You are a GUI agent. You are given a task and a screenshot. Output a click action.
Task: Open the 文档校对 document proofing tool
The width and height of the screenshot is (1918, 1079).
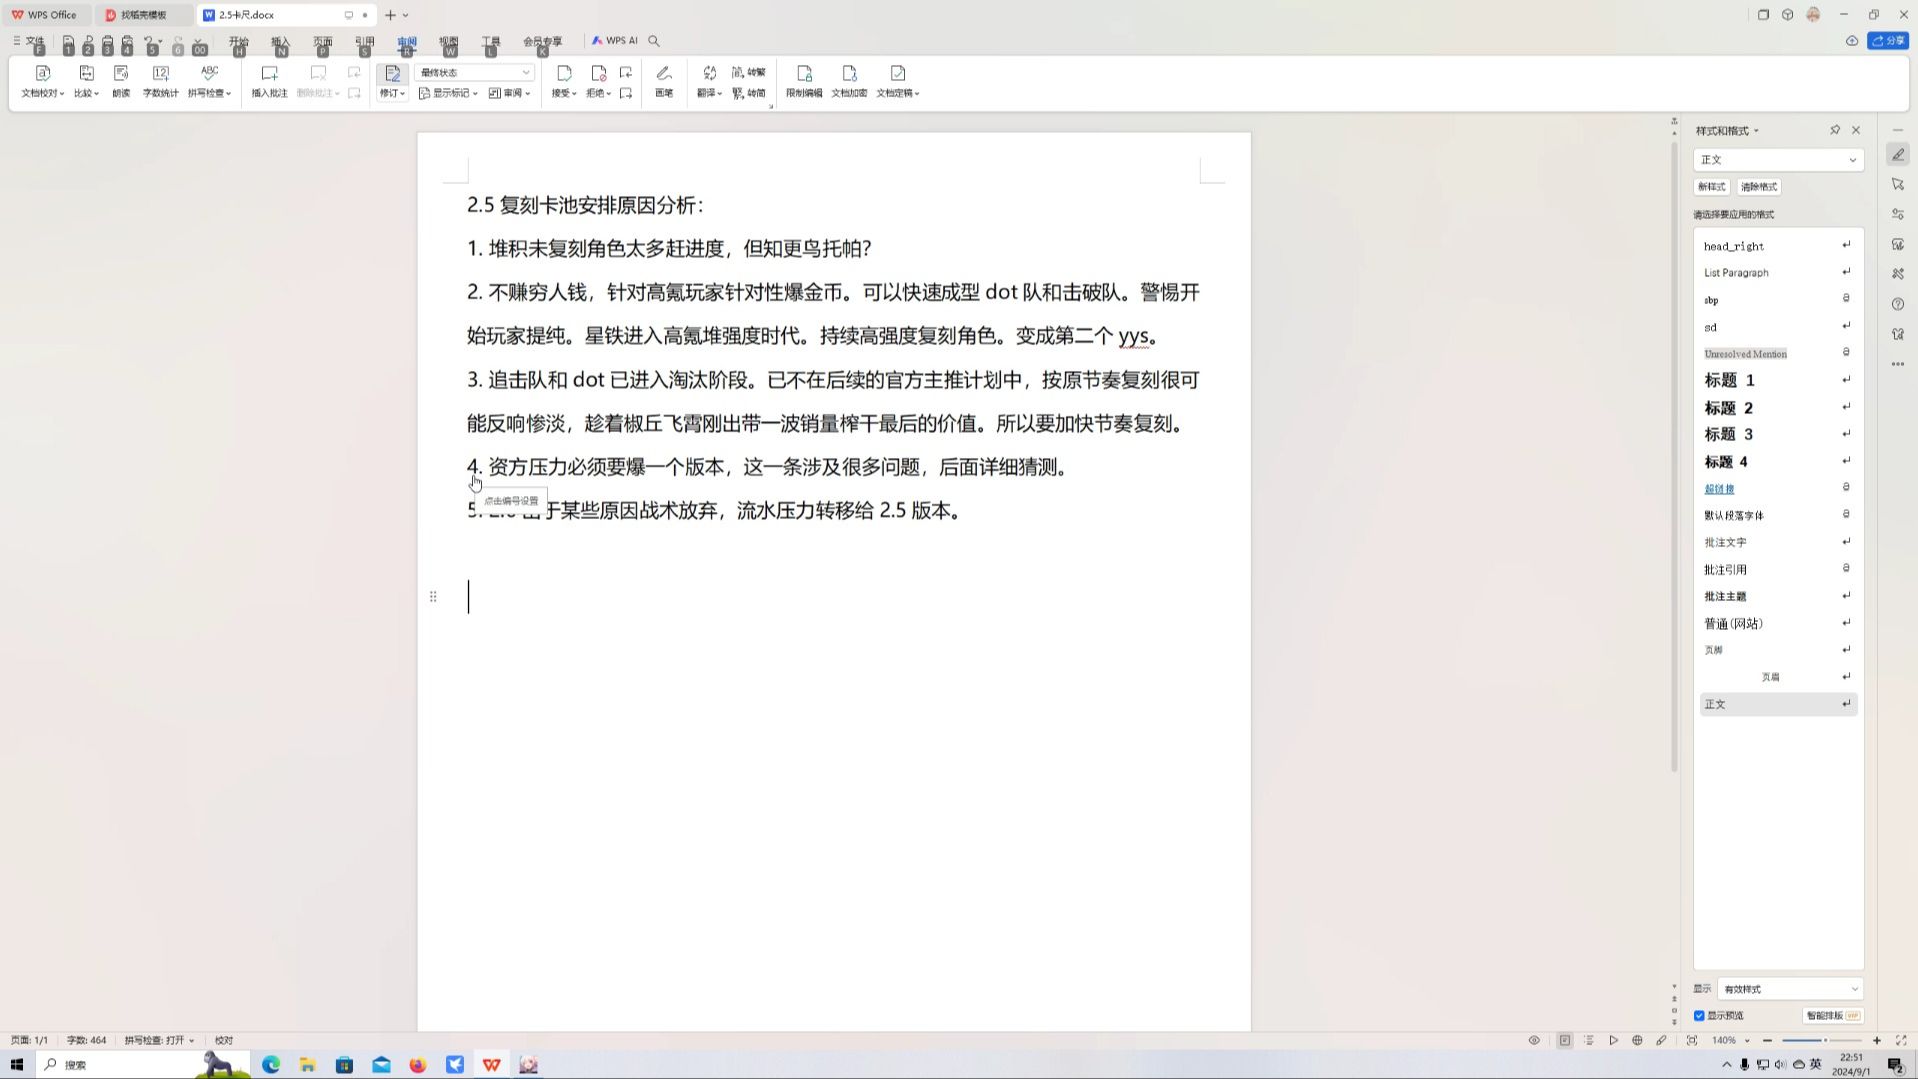42,81
